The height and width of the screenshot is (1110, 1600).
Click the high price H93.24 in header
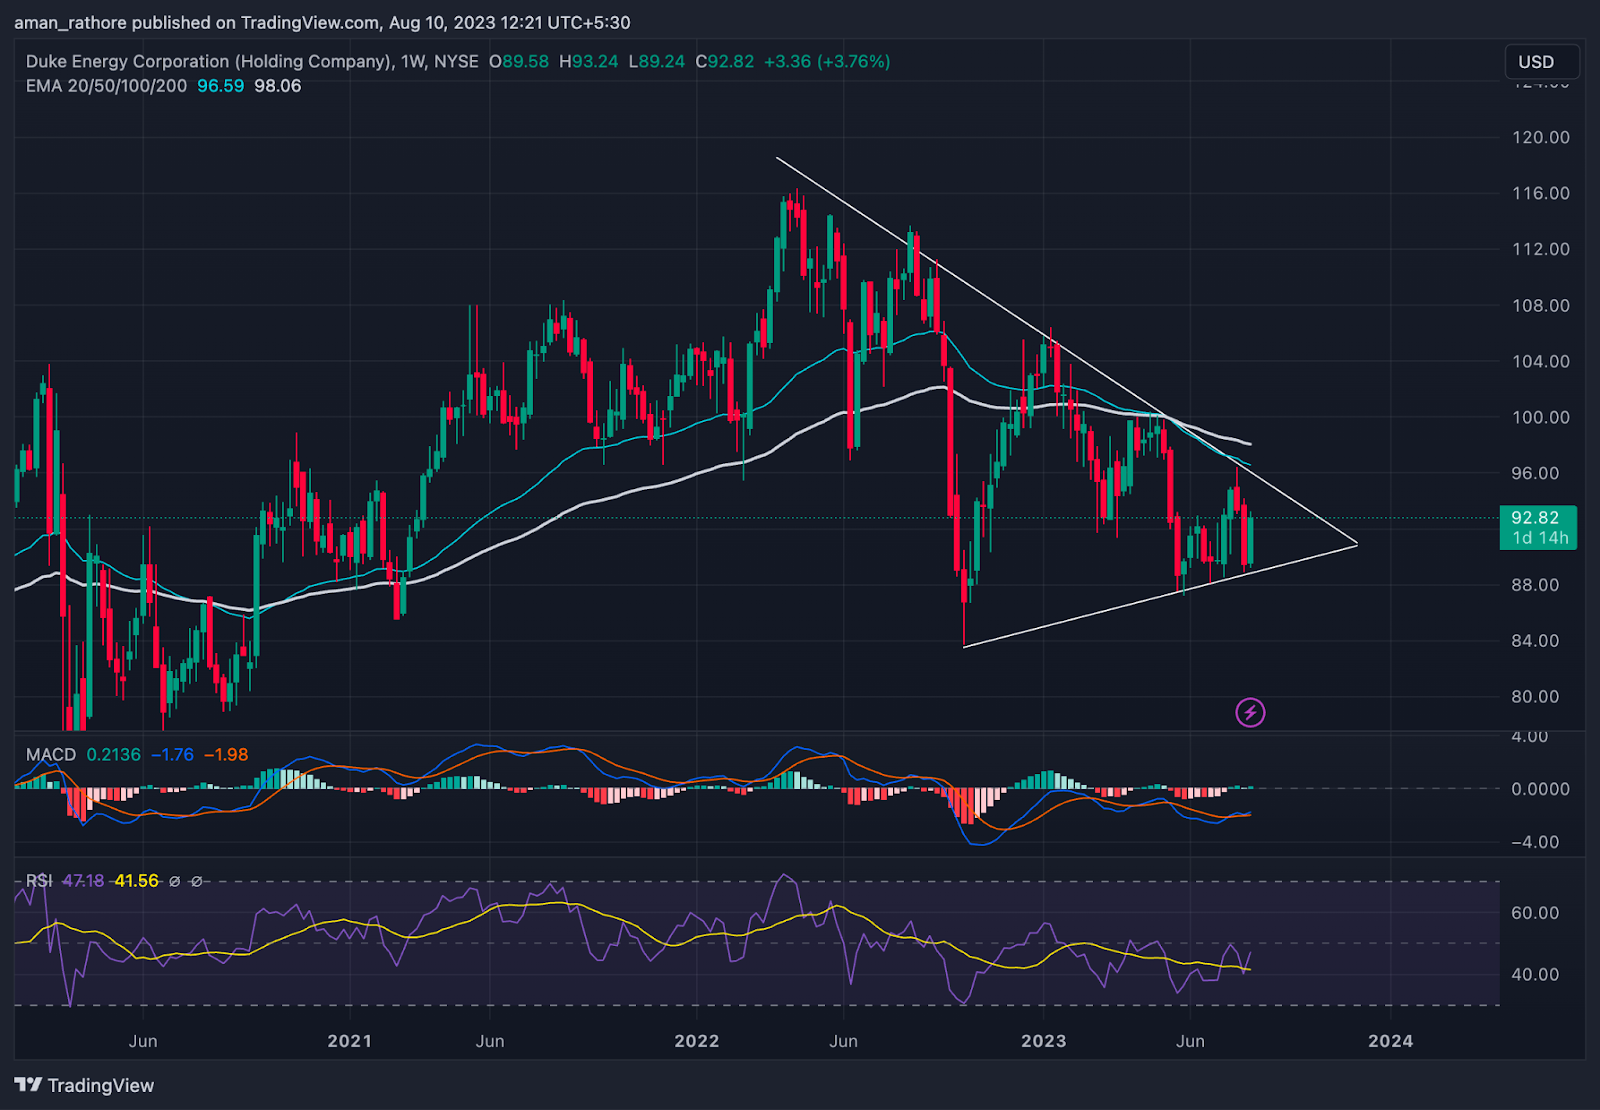click(x=589, y=61)
